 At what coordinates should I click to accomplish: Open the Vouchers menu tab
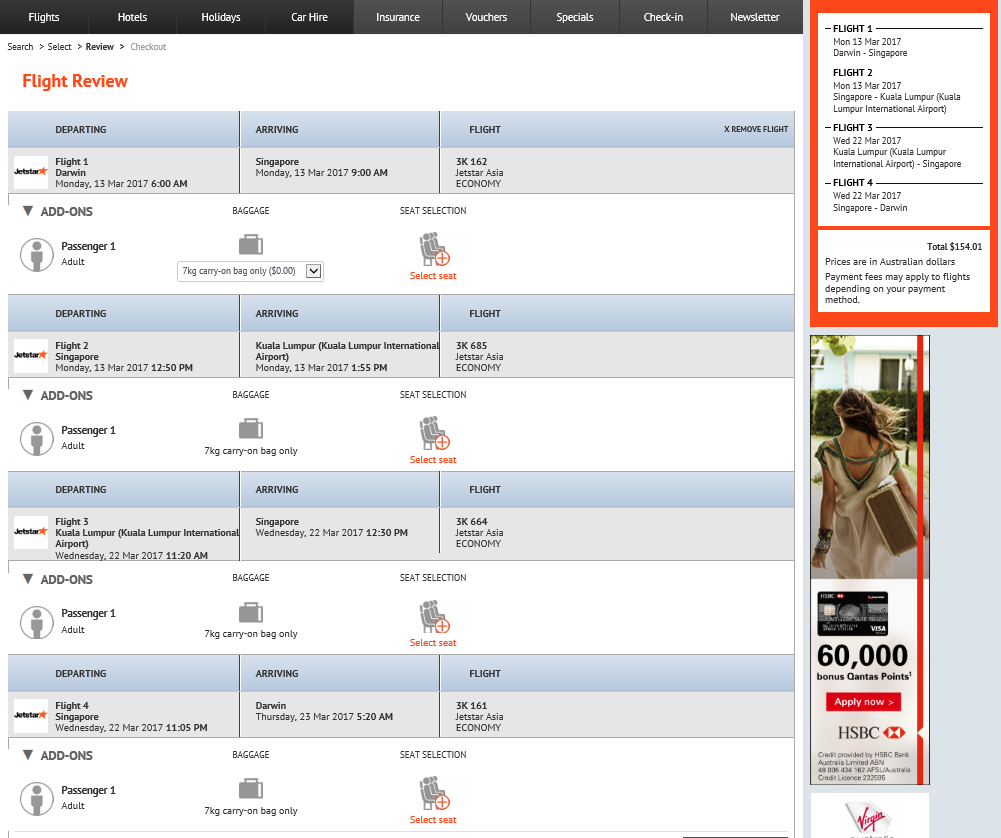point(486,17)
